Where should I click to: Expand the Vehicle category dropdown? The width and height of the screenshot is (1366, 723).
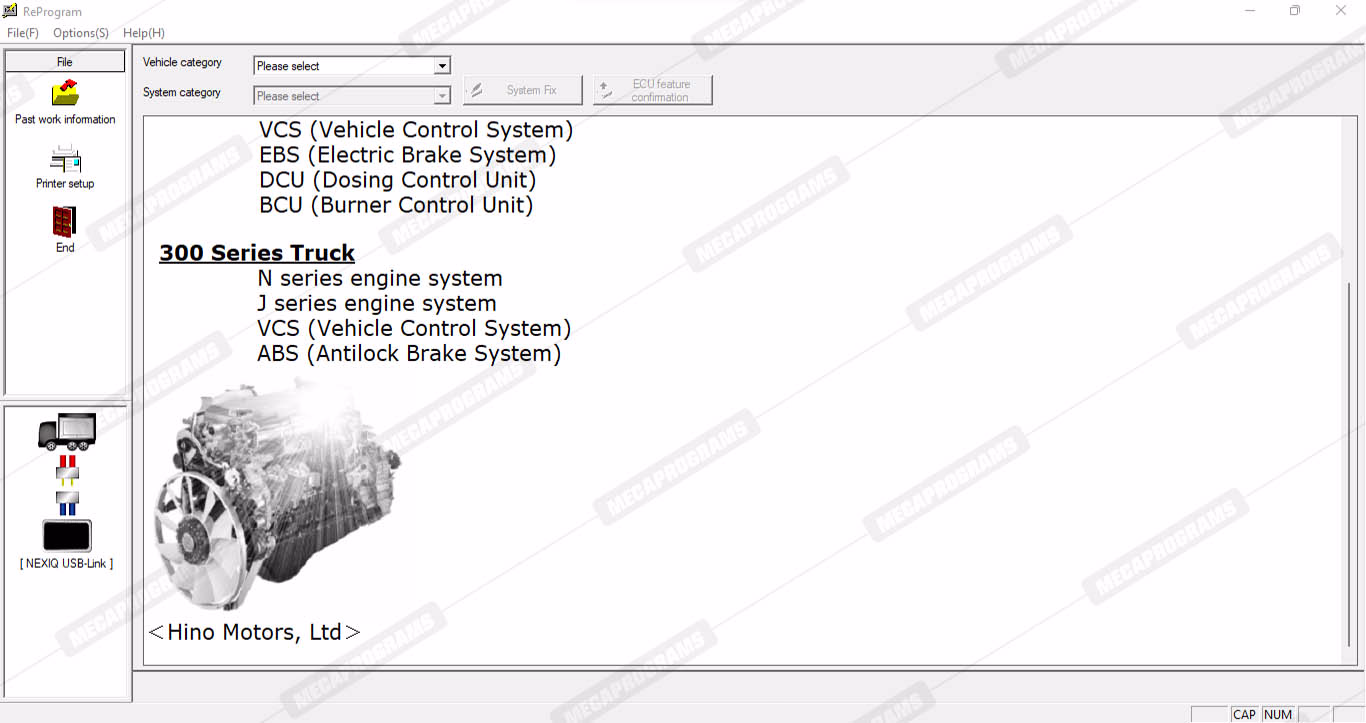tap(442, 66)
